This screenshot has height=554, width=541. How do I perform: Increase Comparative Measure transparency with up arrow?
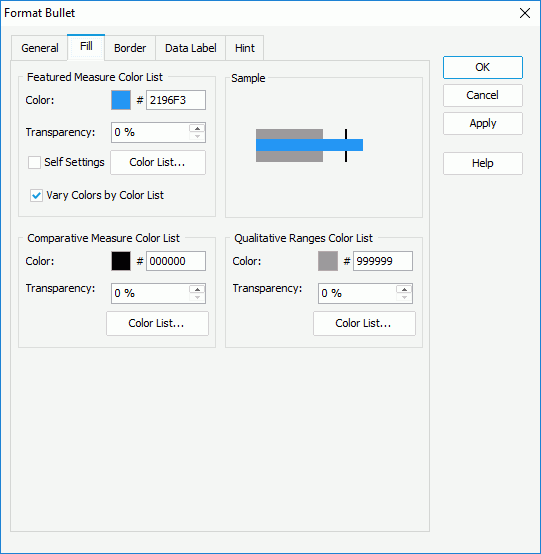point(197,290)
